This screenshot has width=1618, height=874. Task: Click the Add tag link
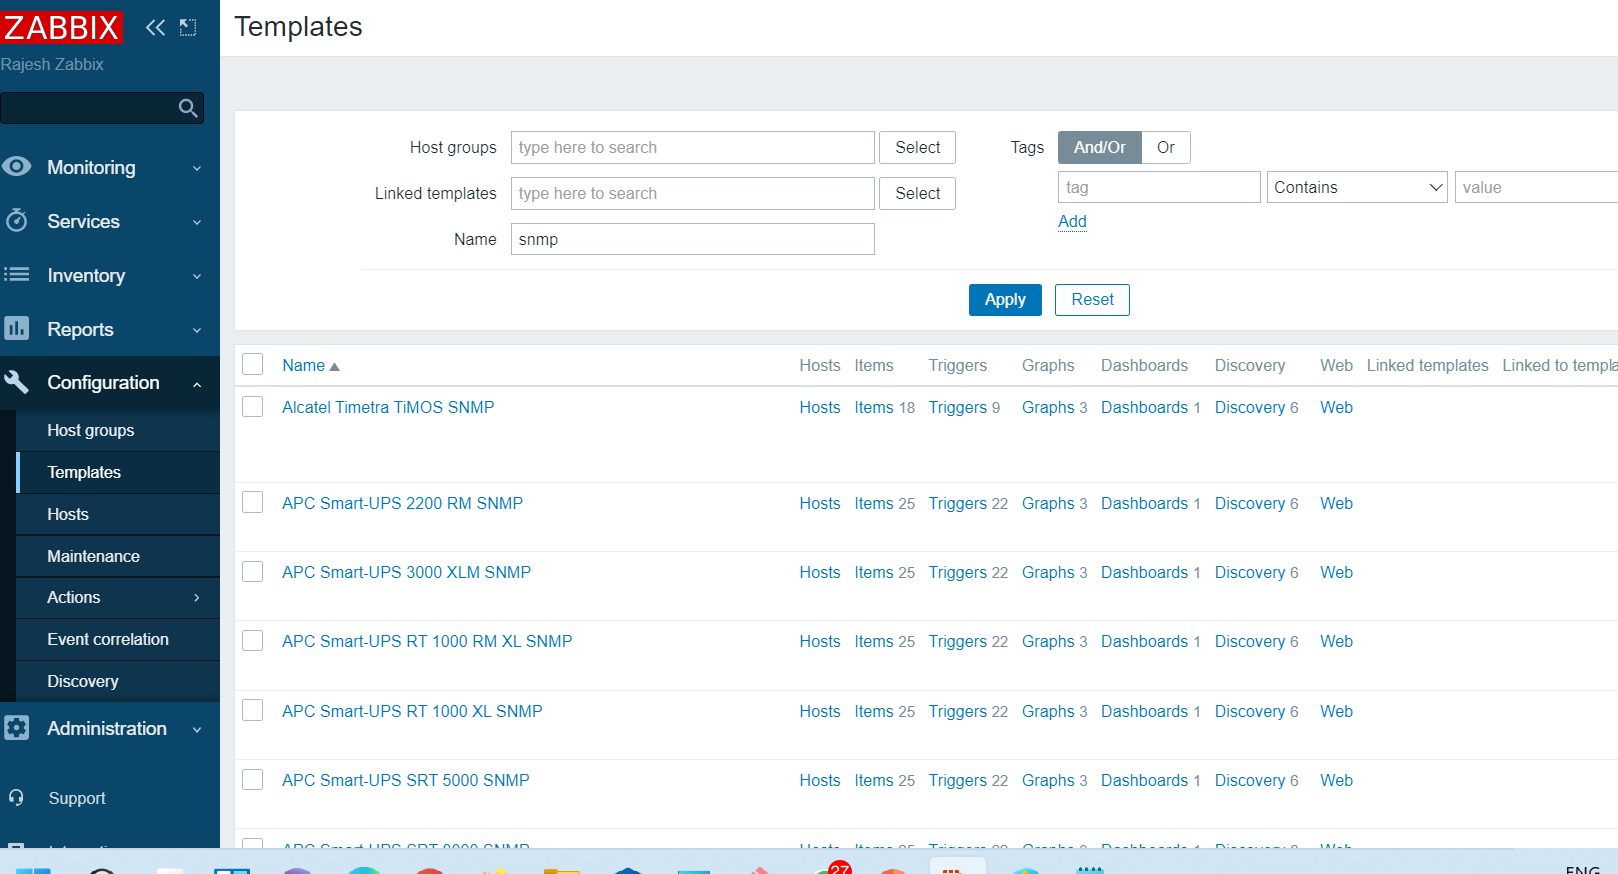[x=1072, y=221]
